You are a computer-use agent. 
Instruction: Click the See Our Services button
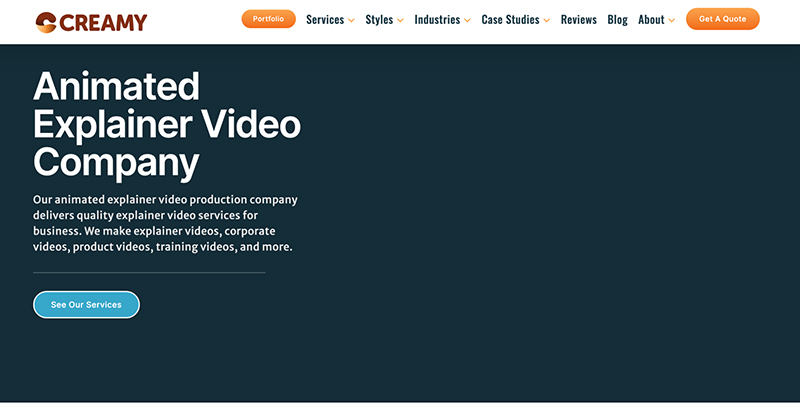[x=86, y=305]
